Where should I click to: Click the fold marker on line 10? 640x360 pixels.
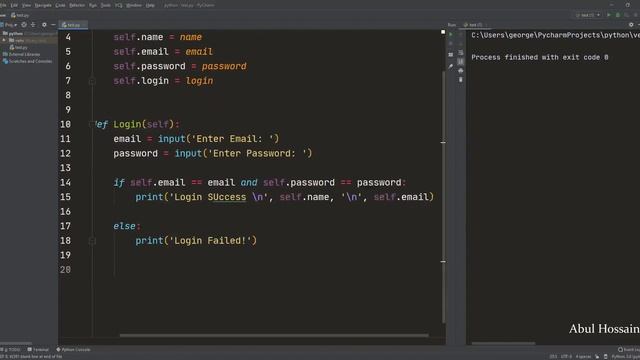92,124
